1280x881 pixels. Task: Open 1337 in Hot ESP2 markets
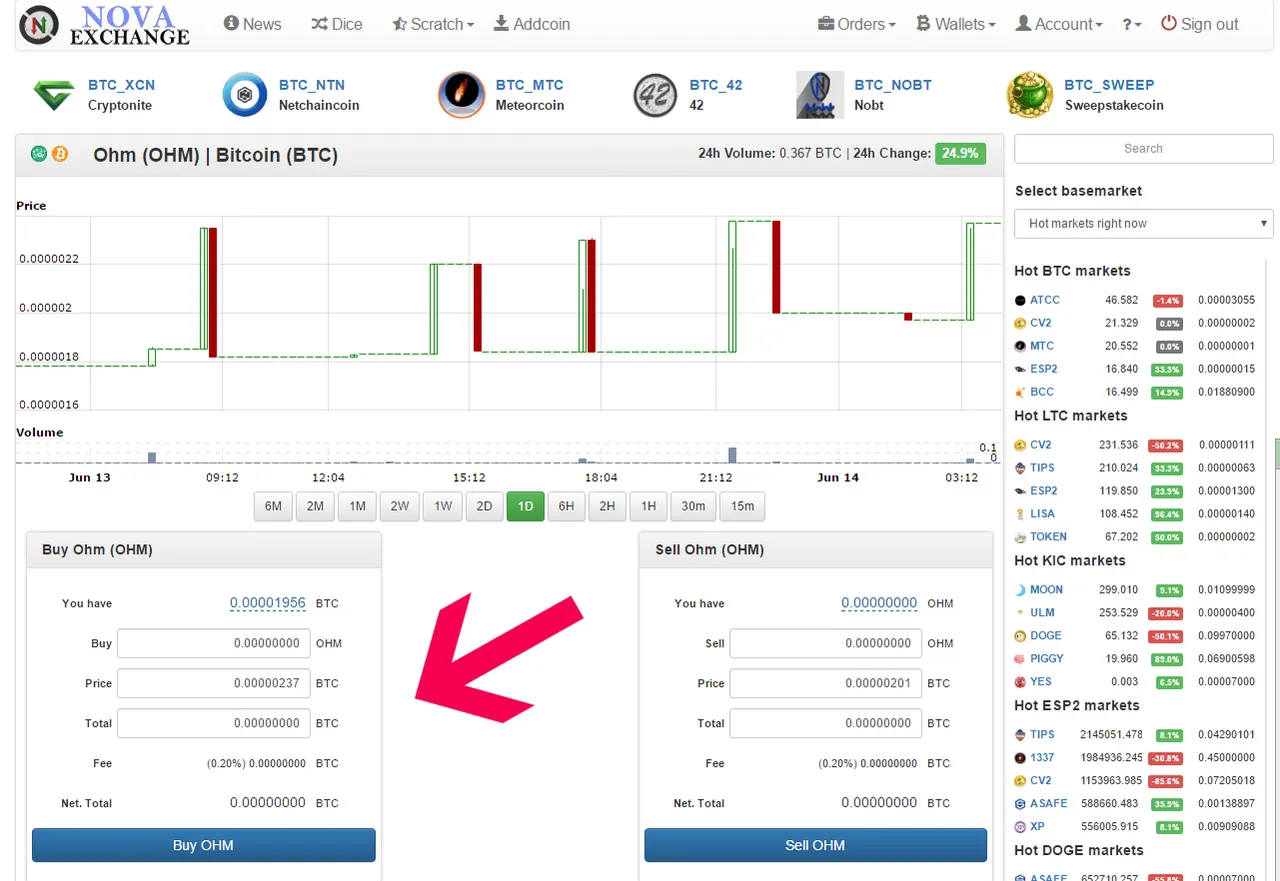coord(1042,758)
